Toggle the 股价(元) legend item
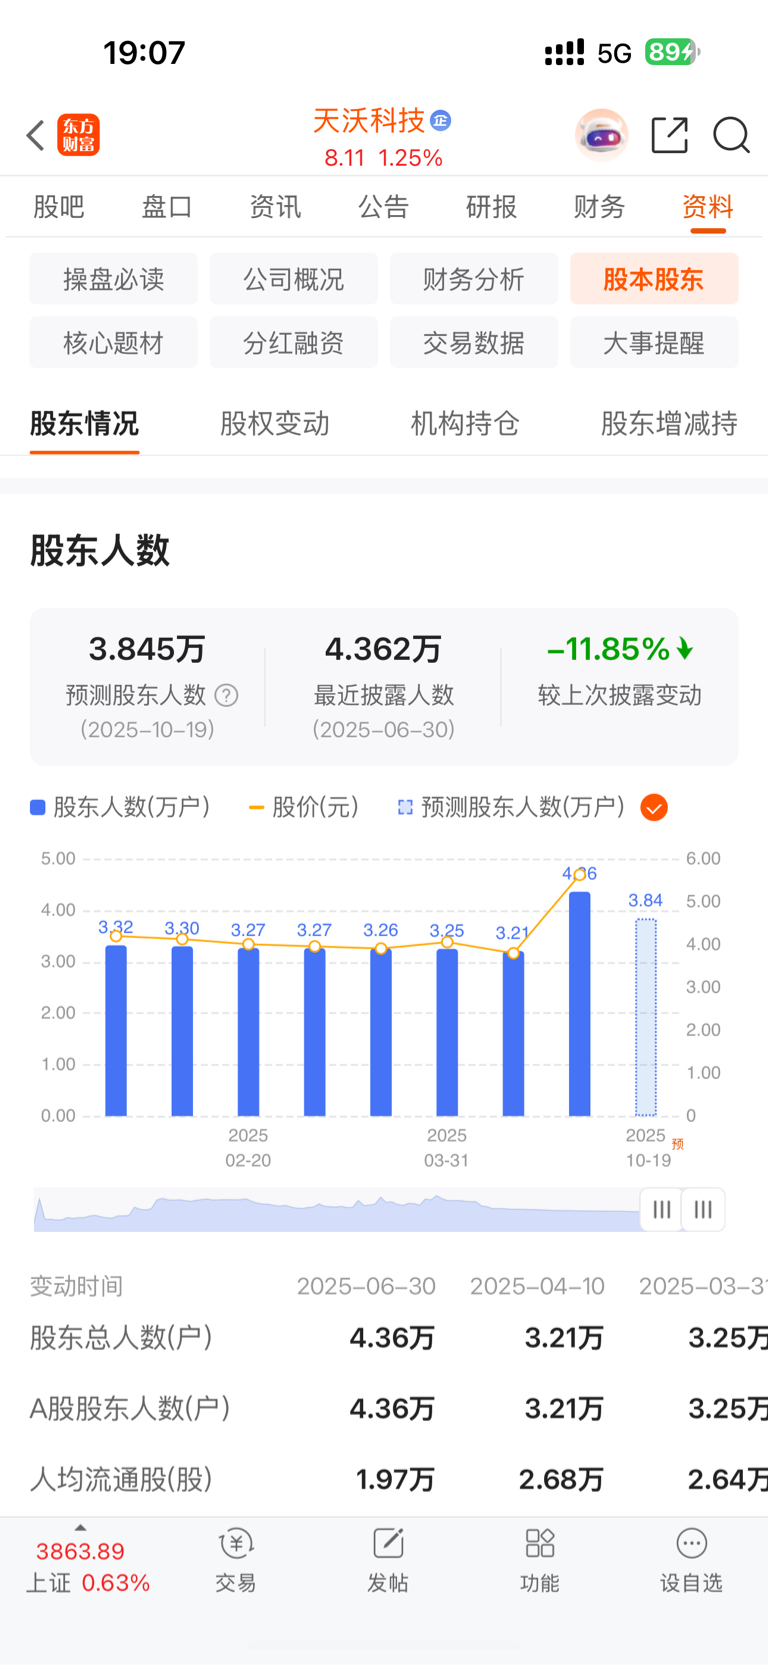768x1665 pixels. click(x=304, y=807)
